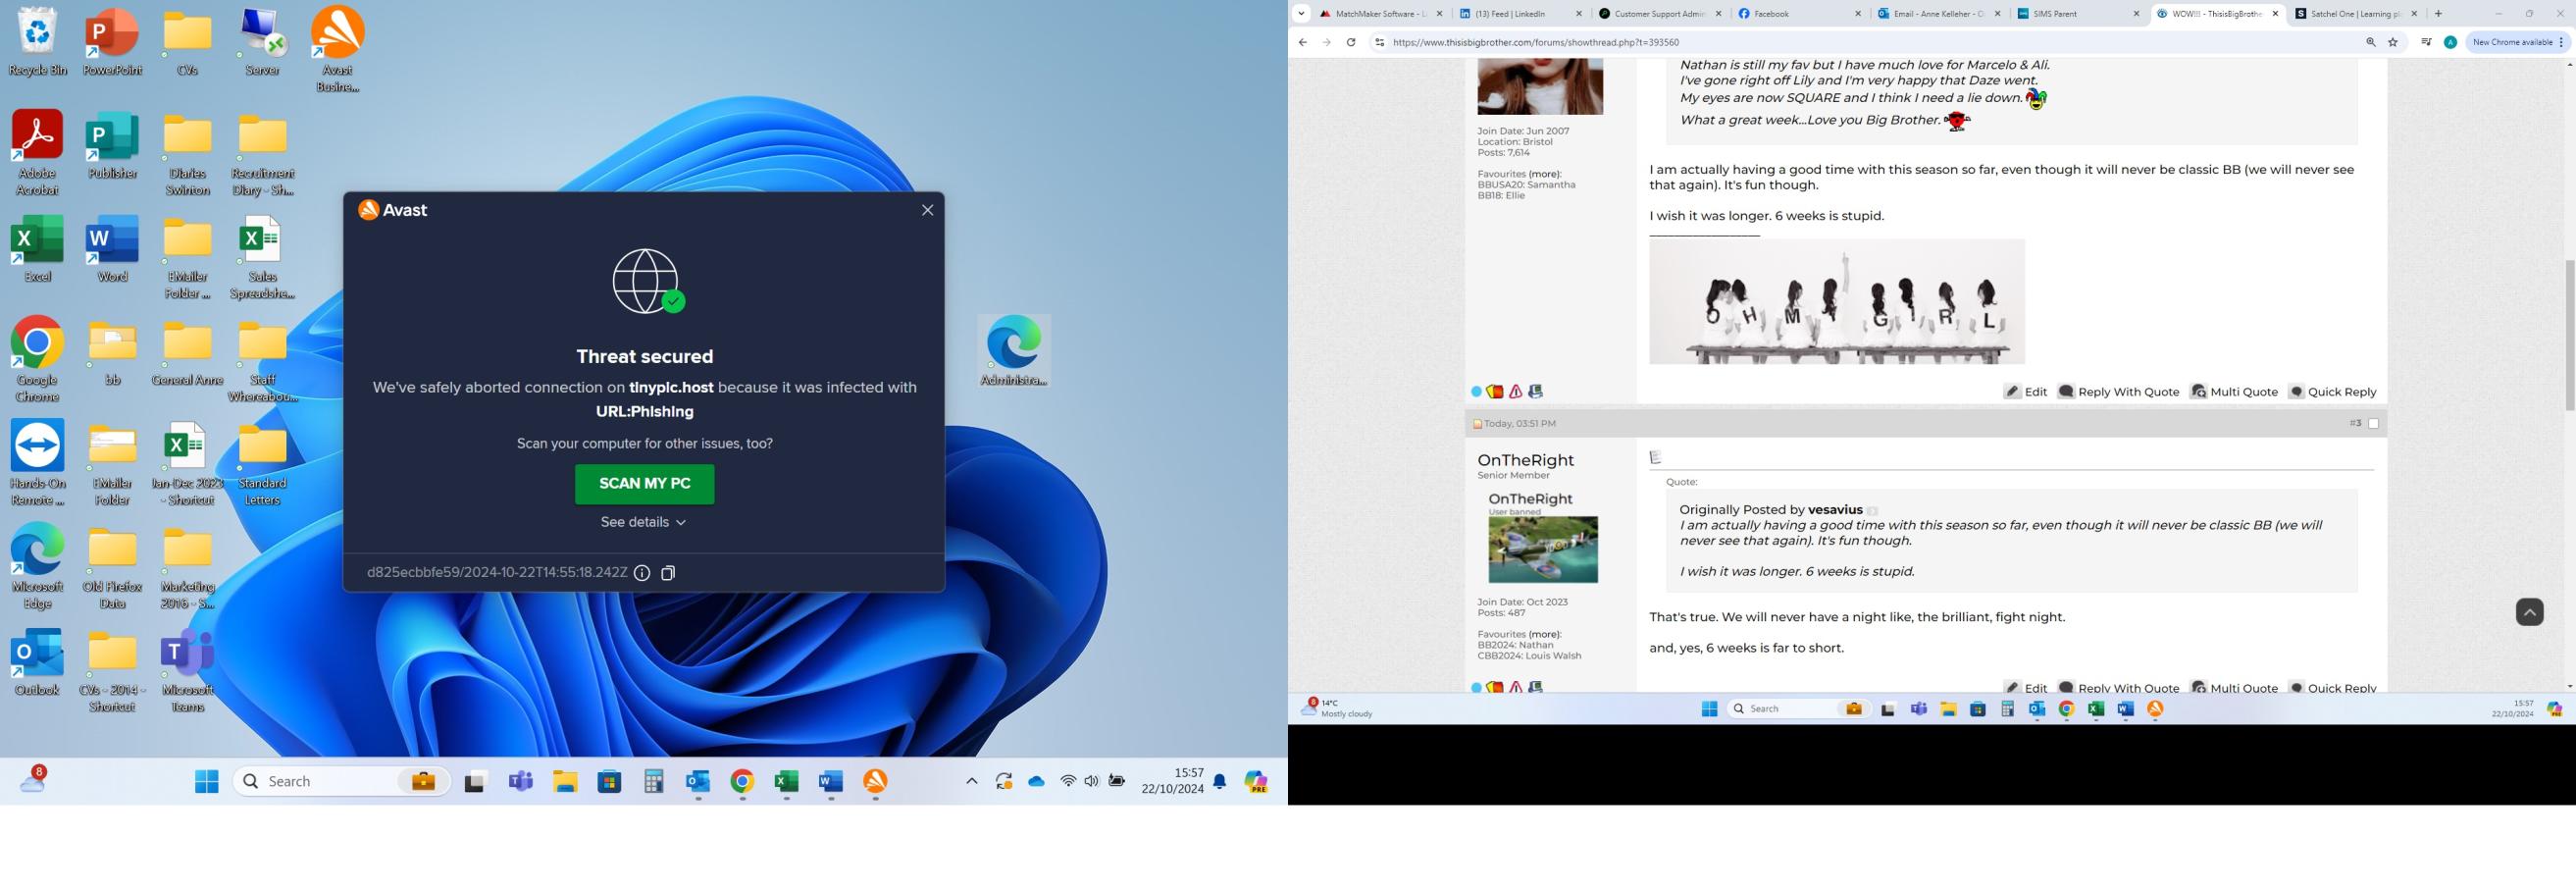2576x891 pixels.
Task: Open Adobe Acrobat desktop shortcut
Action: tap(37, 153)
